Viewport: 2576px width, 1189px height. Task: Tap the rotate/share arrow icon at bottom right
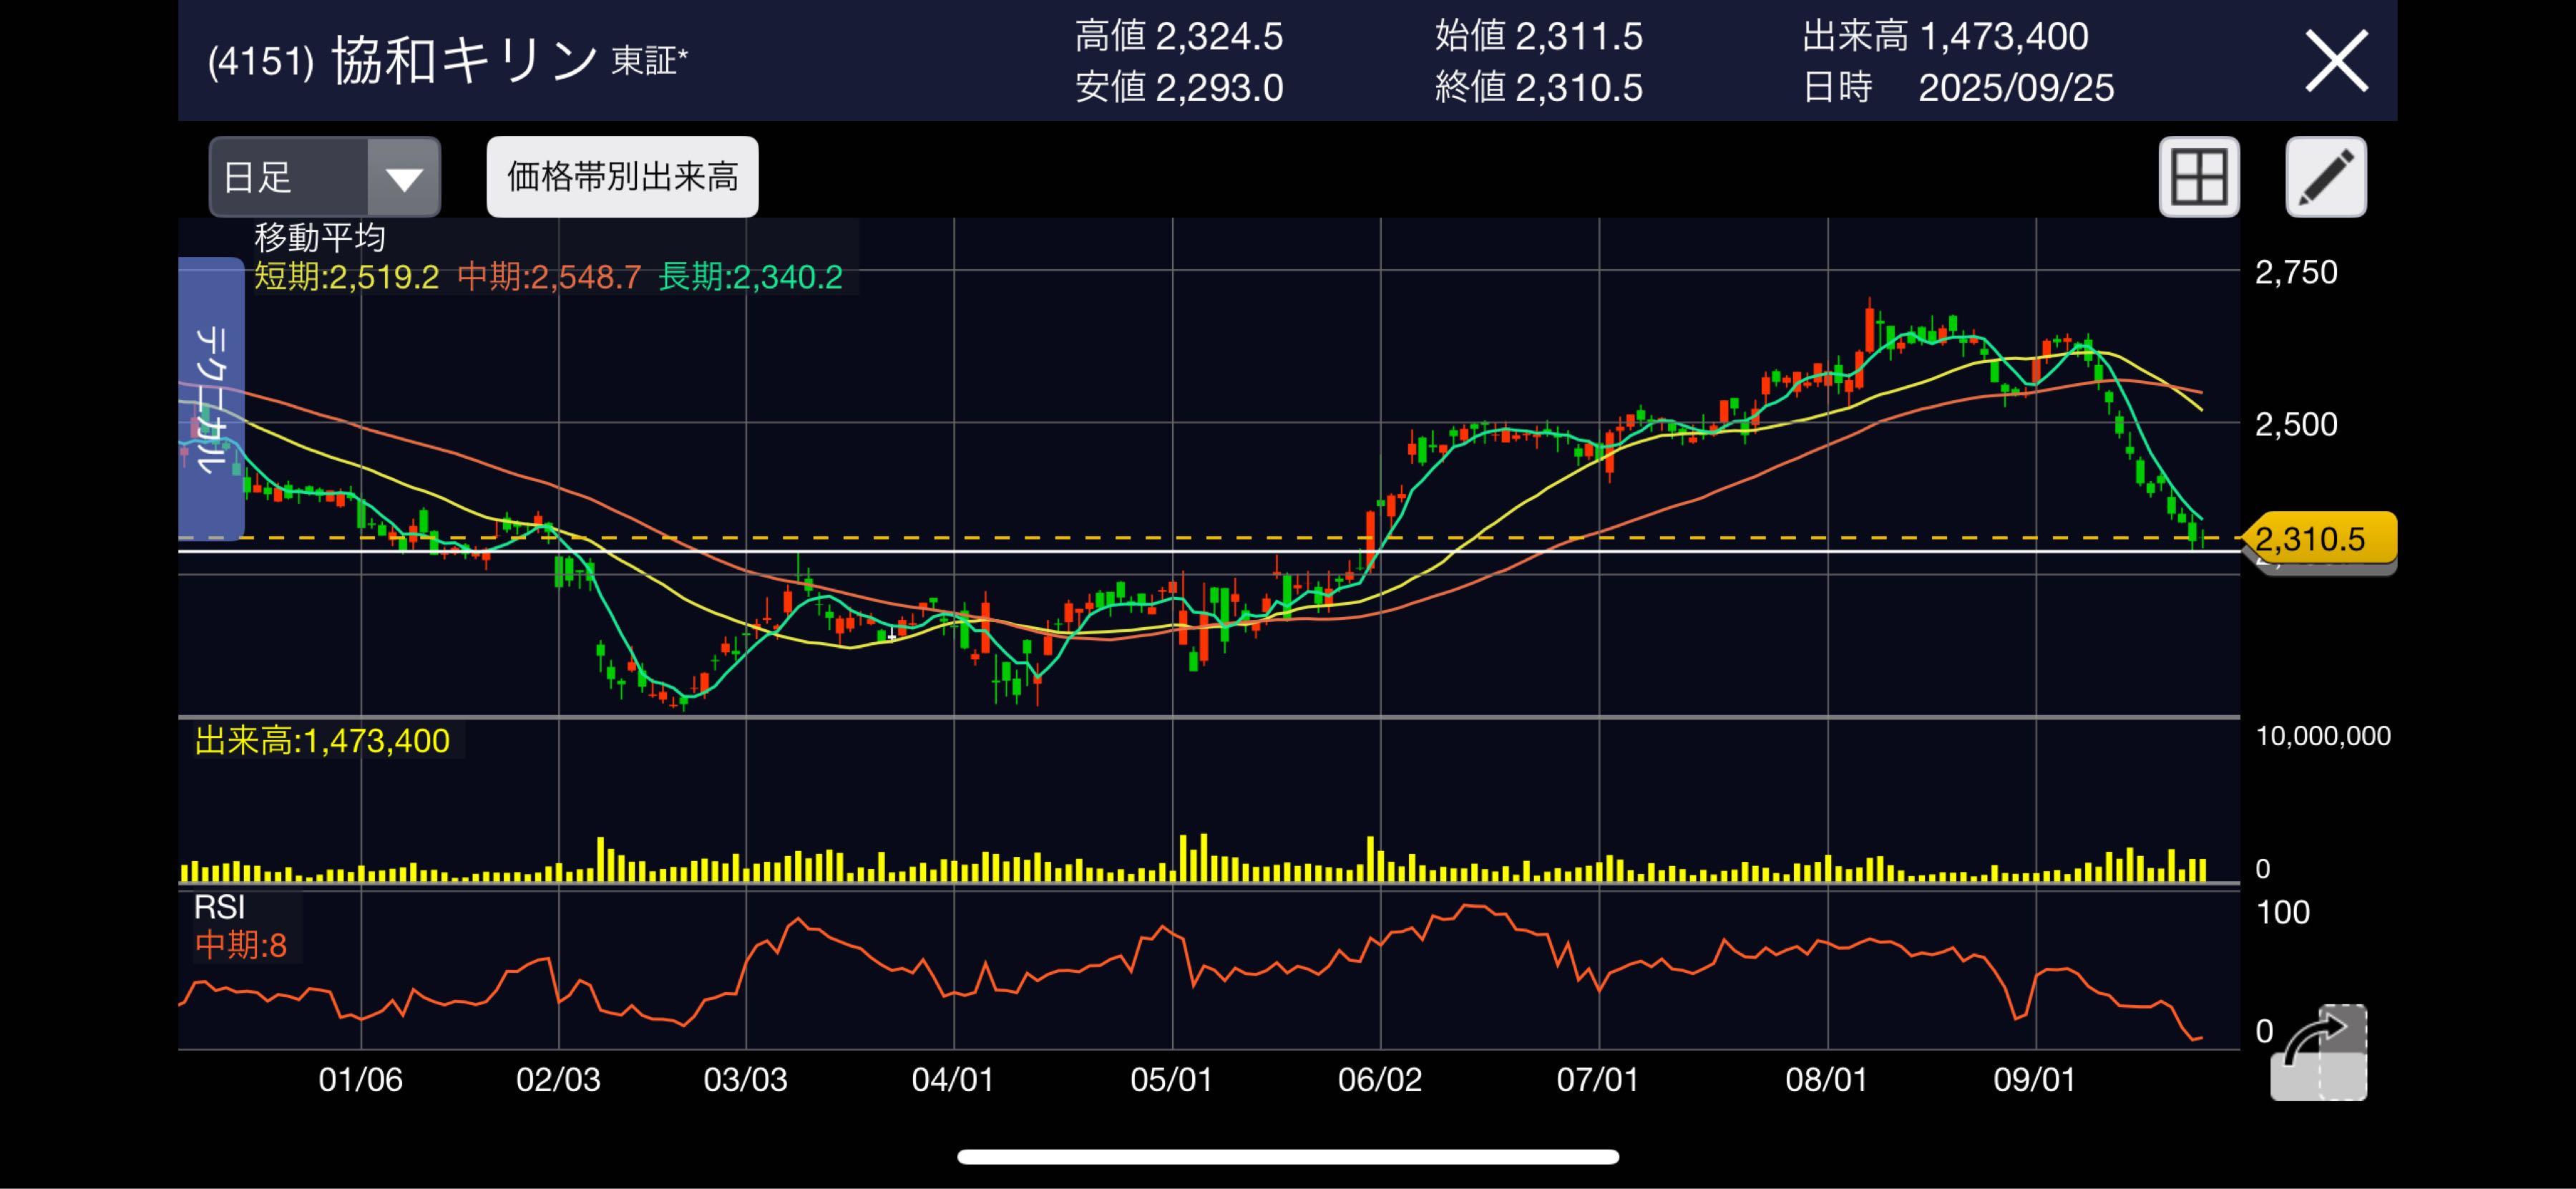2317,1053
